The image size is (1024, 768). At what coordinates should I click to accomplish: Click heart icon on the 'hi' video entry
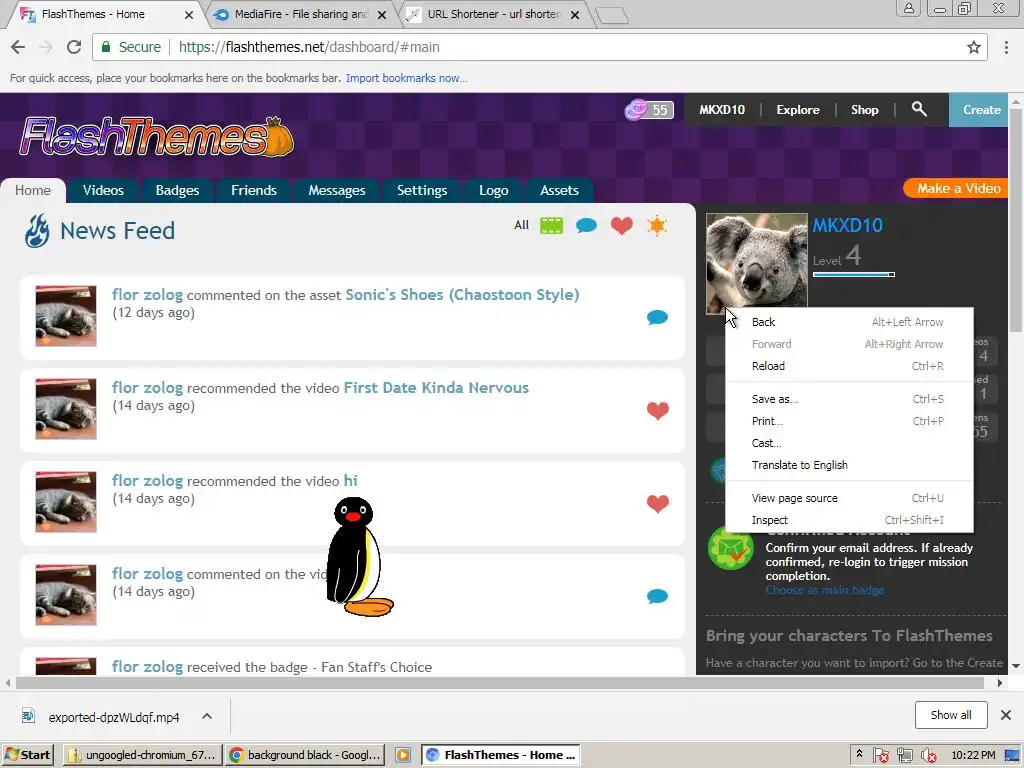pos(658,504)
